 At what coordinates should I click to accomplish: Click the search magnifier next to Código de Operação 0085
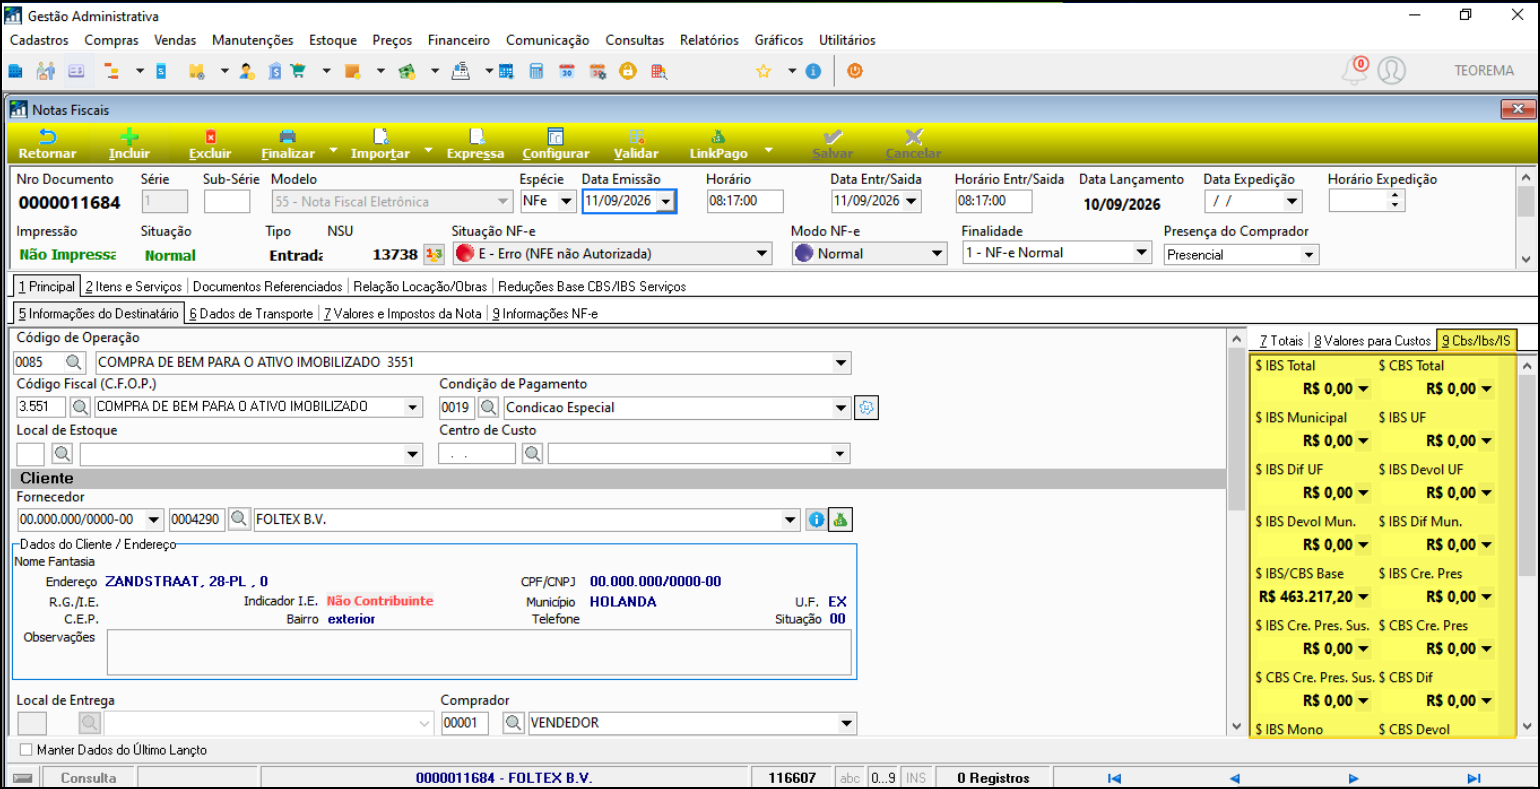point(75,362)
